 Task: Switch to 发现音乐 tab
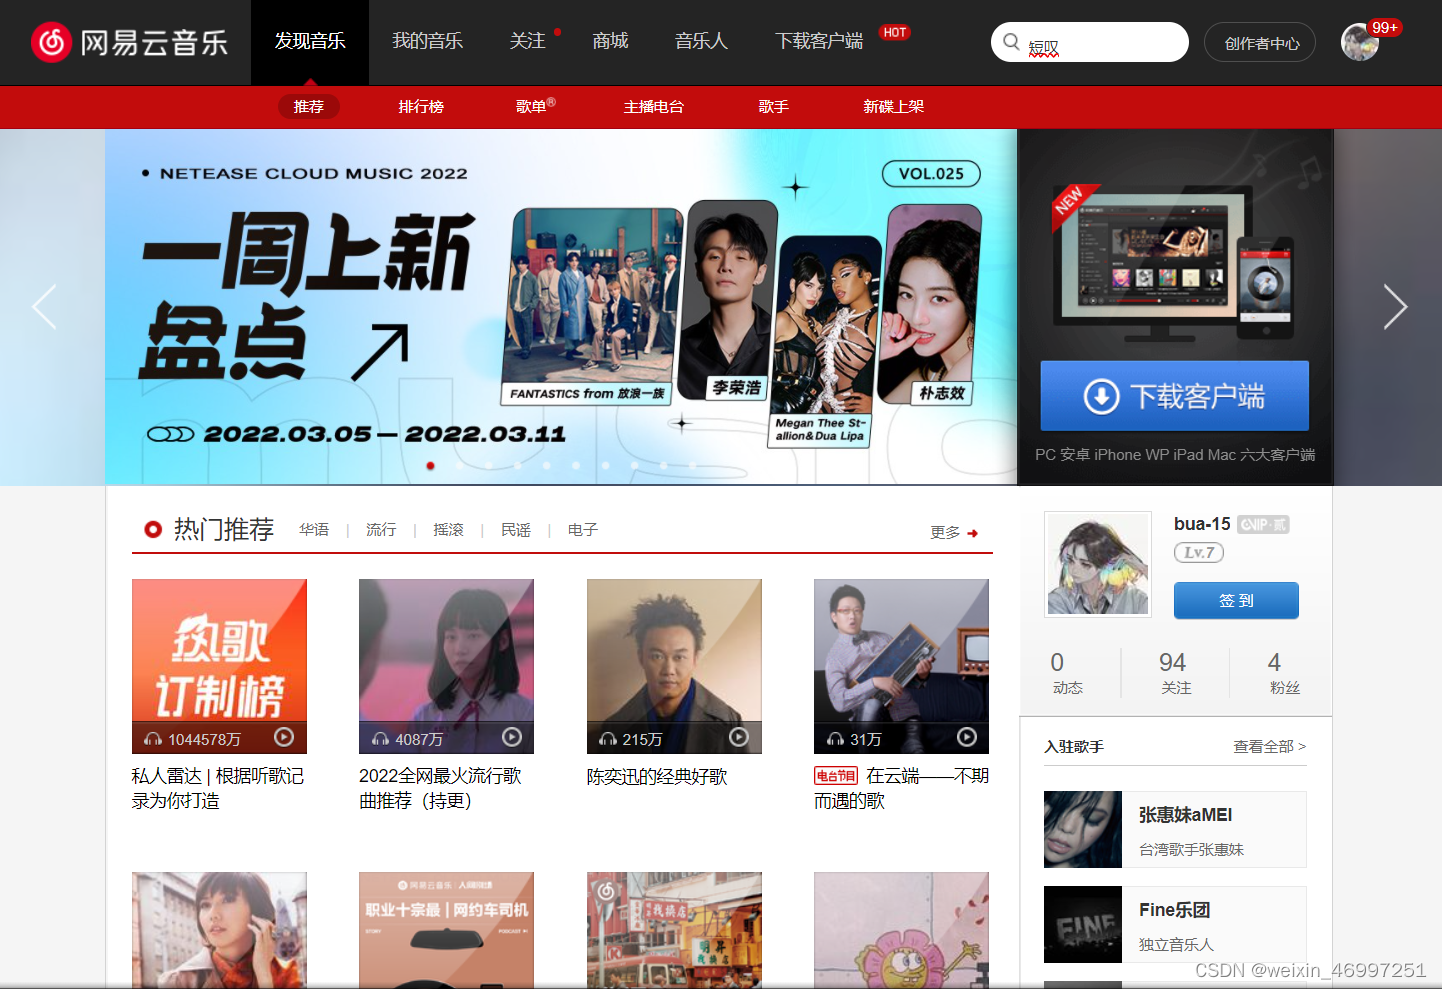coord(310,42)
